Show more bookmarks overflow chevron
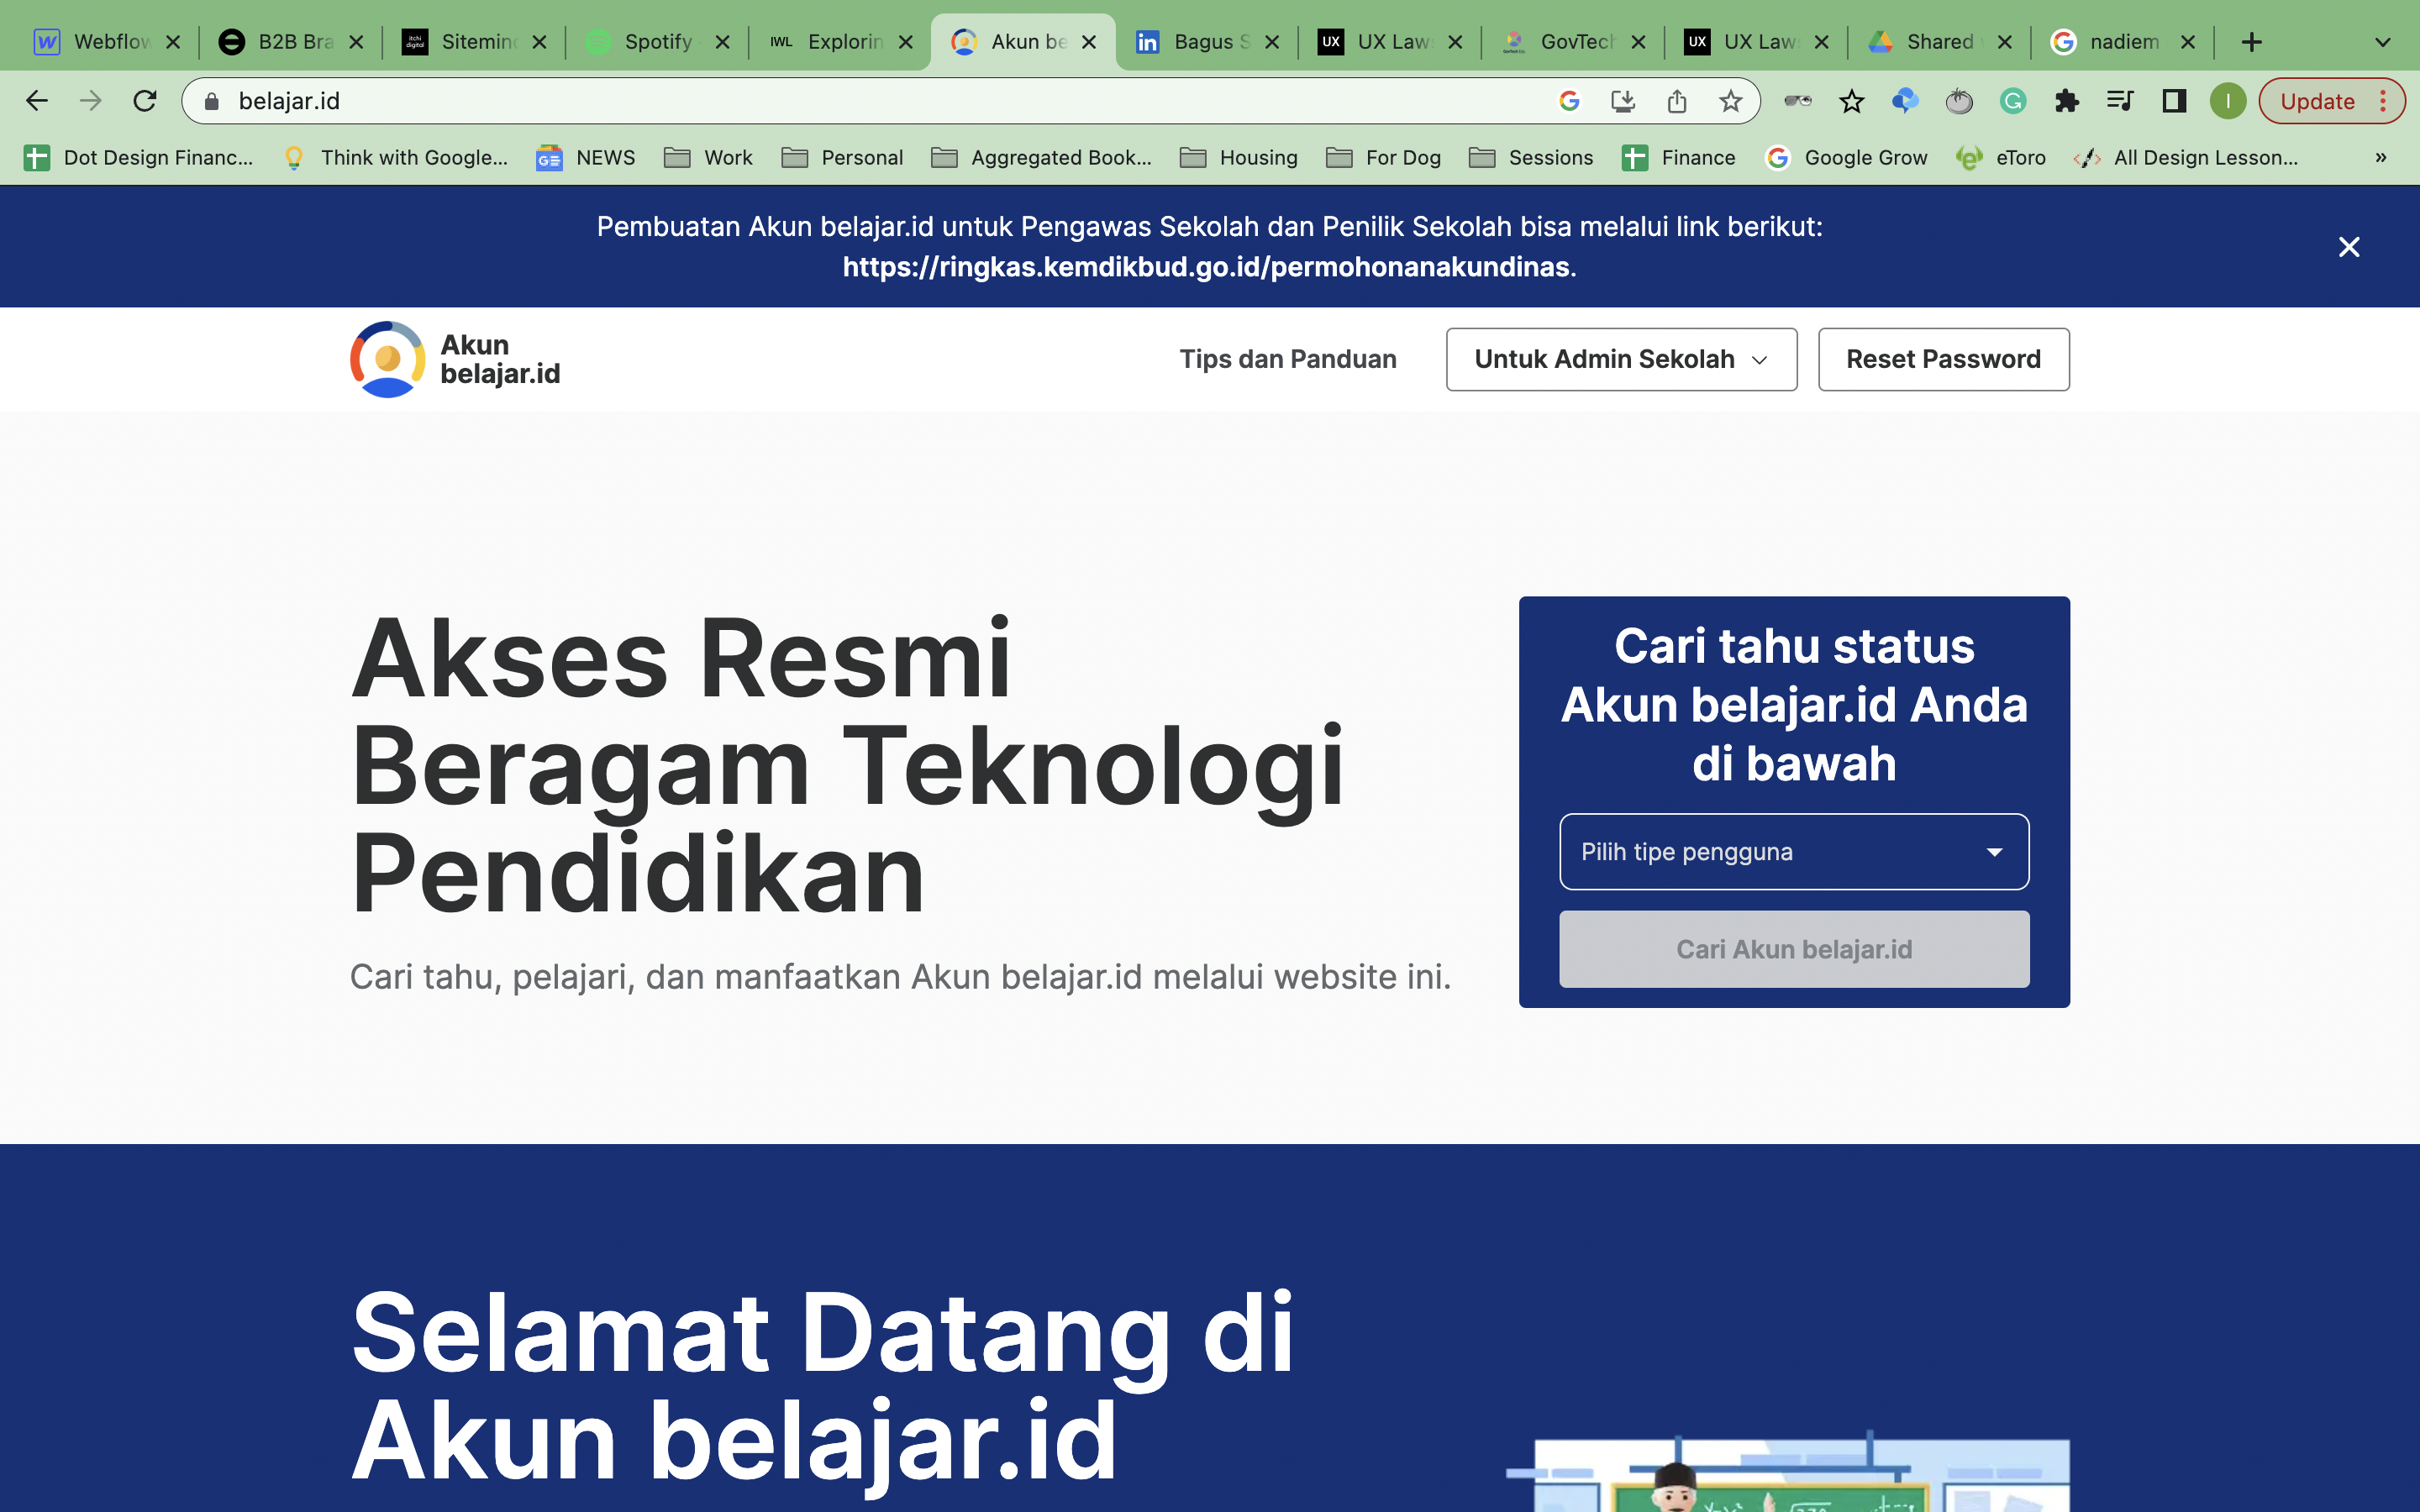Image resolution: width=2420 pixels, height=1512 pixels. tap(2381, 157)
